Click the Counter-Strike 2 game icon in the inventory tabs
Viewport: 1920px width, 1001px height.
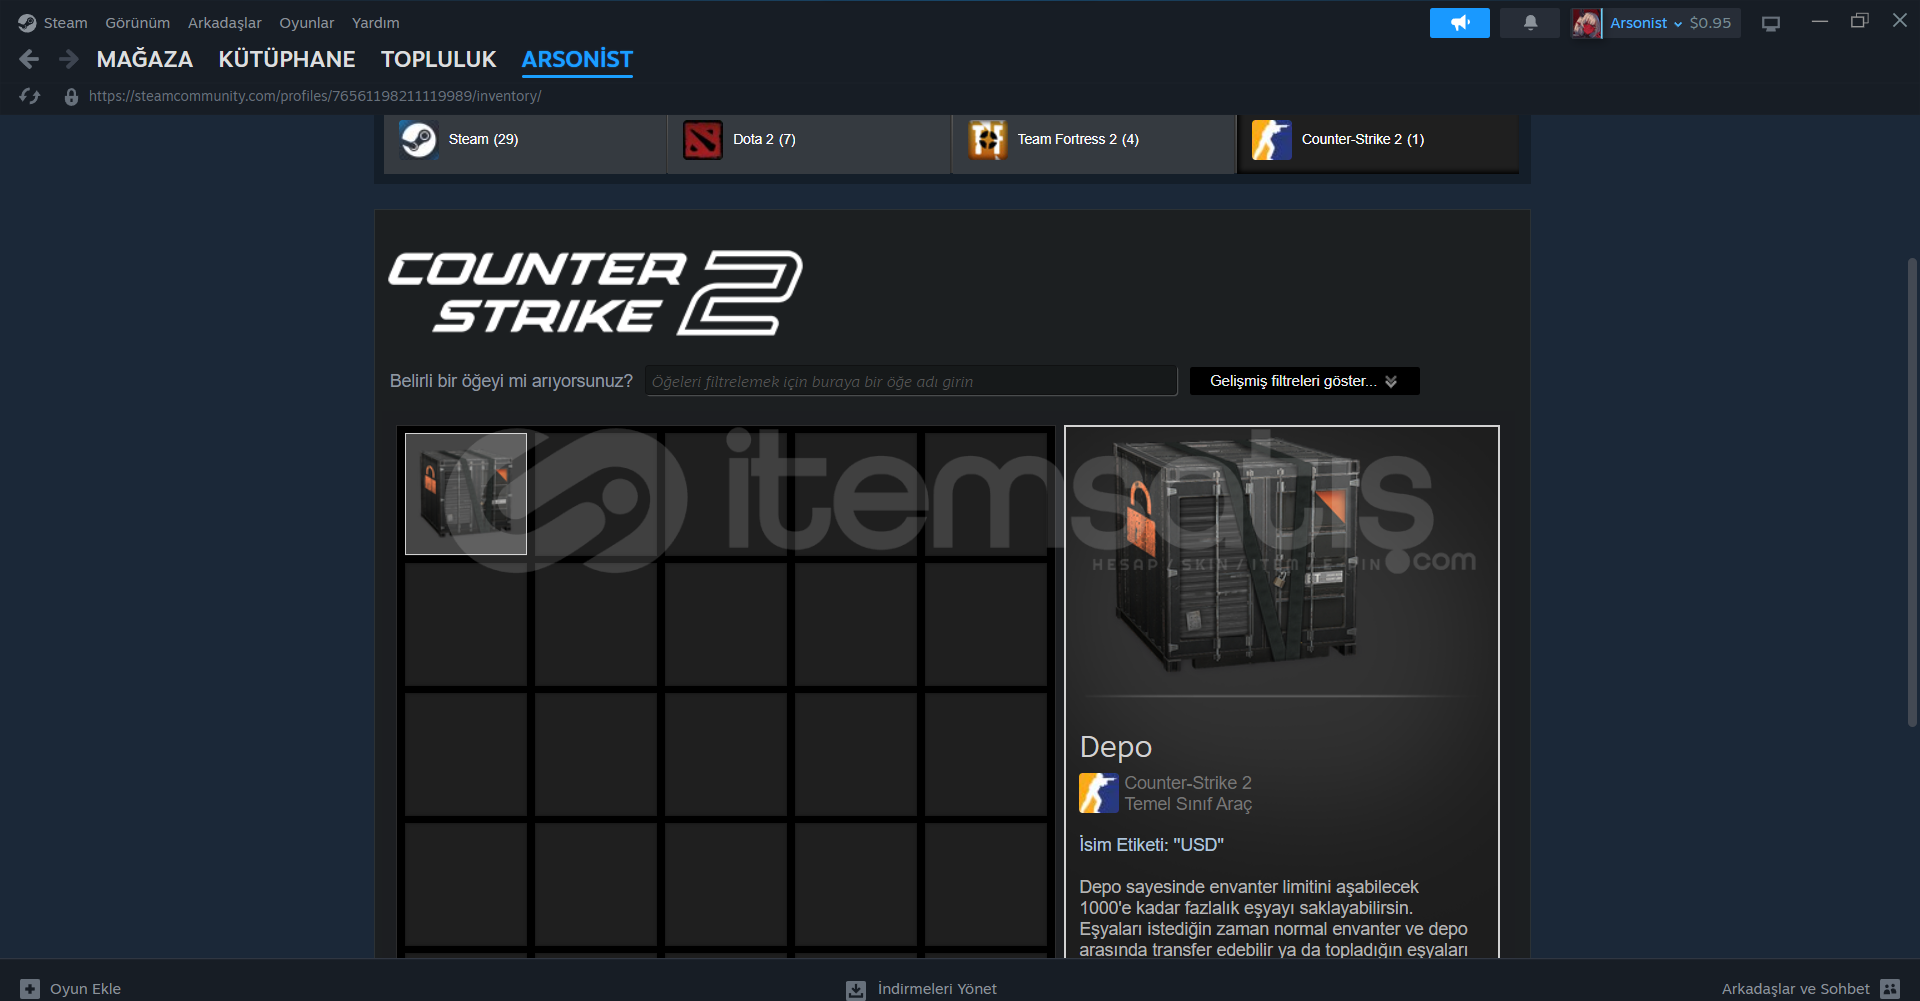point(1272,139)
